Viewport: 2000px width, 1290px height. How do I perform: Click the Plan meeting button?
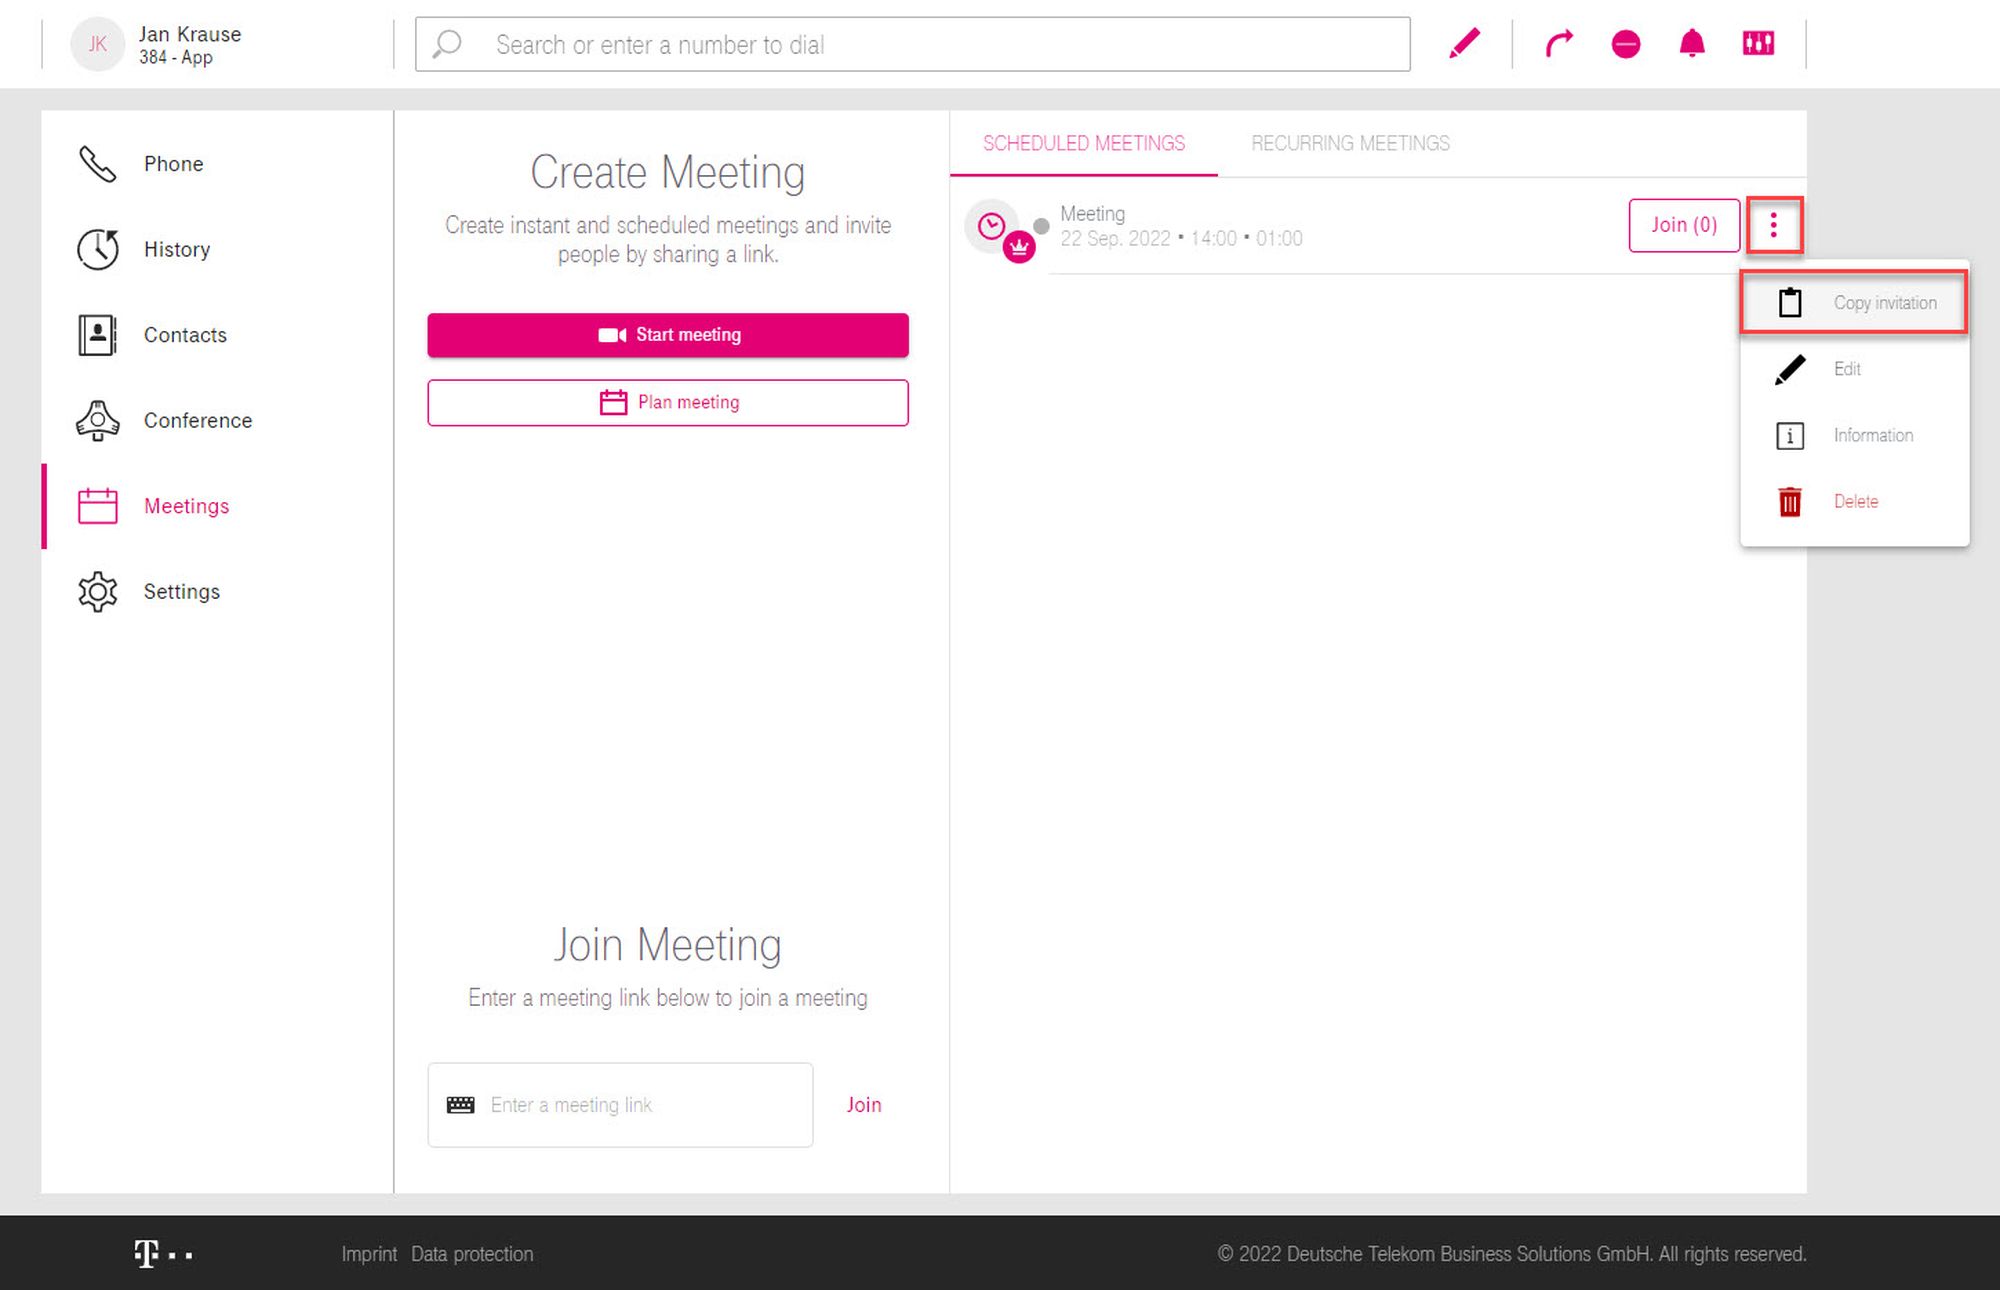coord(668,403)
